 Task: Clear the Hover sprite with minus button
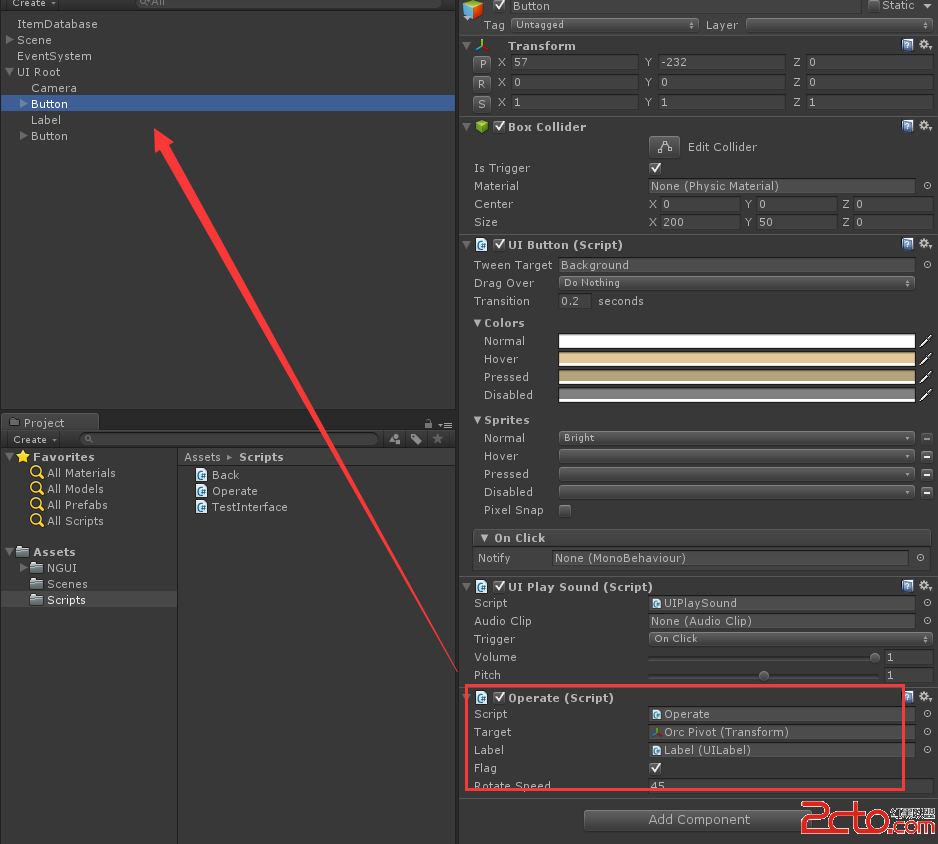(927, 456)
